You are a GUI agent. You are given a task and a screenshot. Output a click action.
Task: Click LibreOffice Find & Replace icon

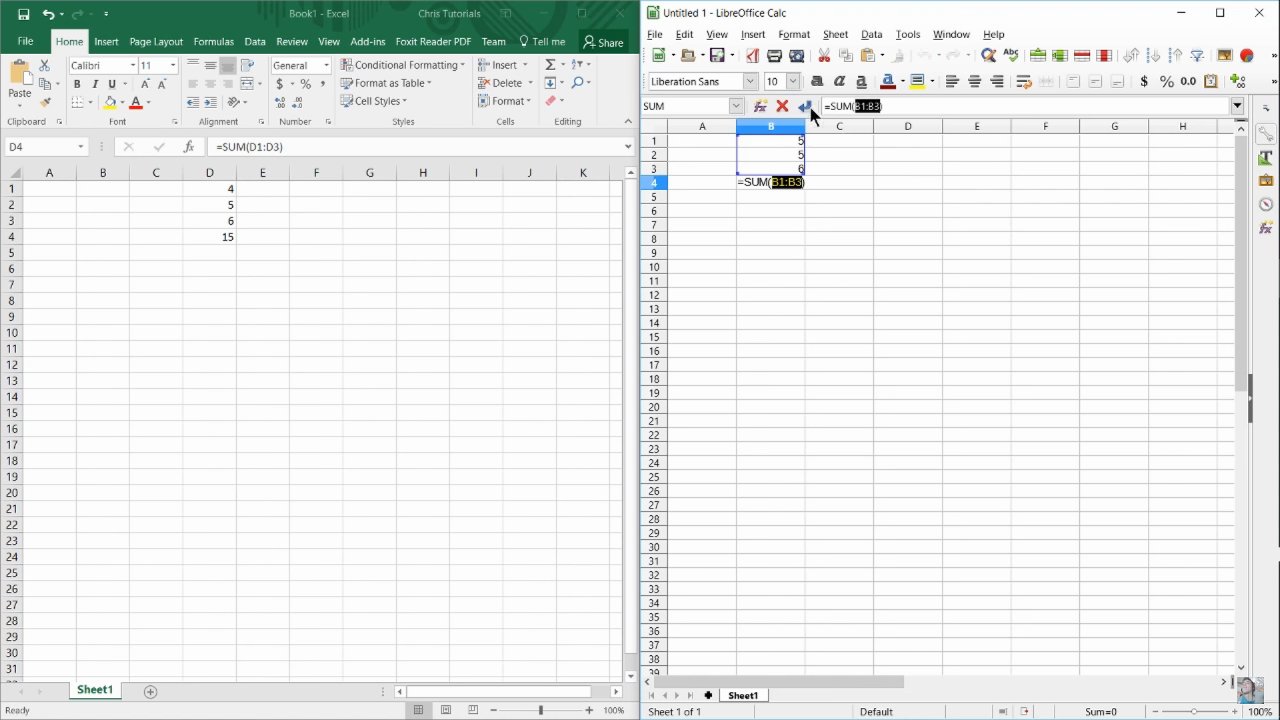(x=988, y=56)
